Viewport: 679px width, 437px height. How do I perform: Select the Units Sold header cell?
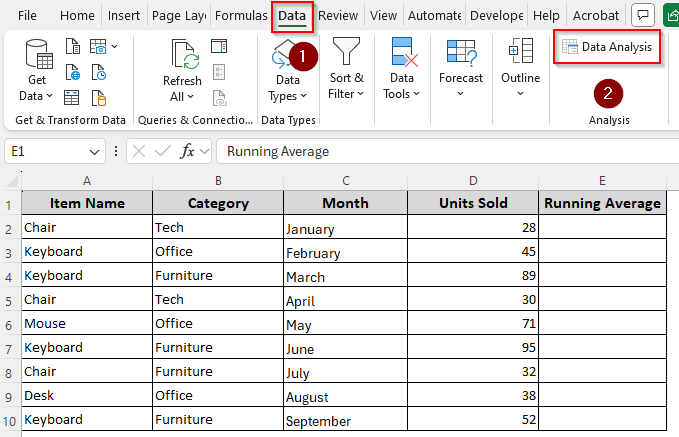coord(473,203)
